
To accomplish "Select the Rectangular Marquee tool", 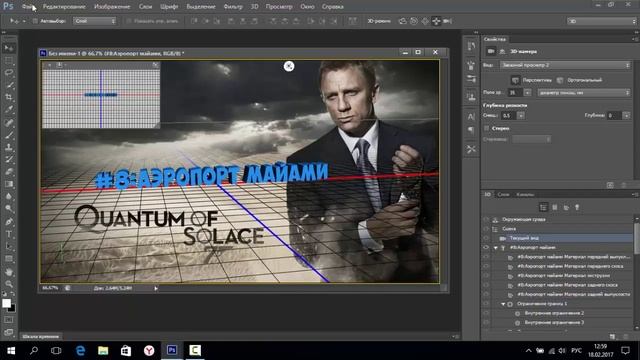I will tap(9, 61).
